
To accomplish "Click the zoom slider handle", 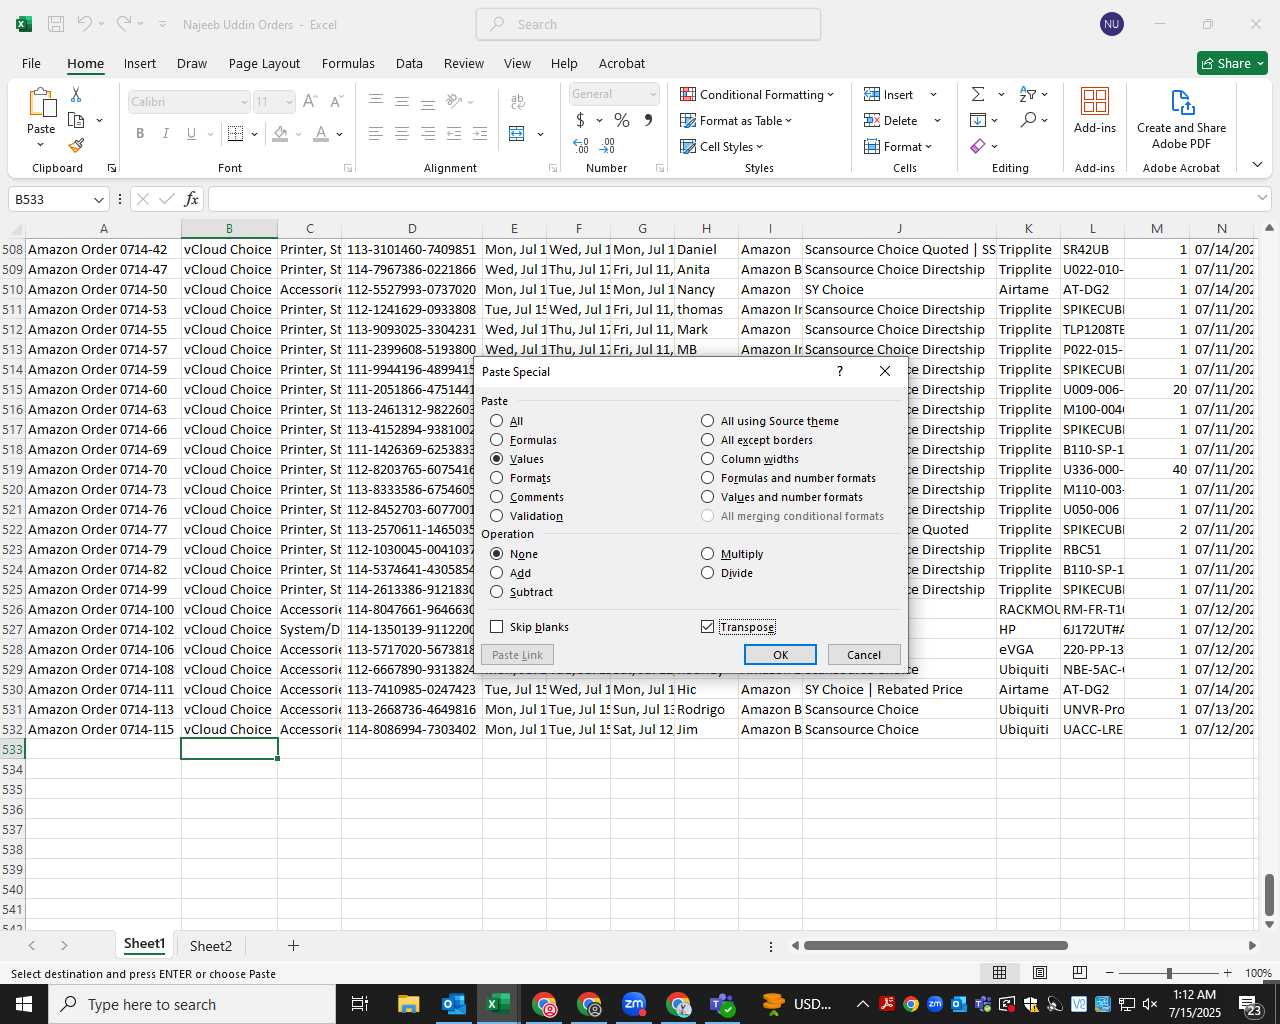I will (1168, 973).
